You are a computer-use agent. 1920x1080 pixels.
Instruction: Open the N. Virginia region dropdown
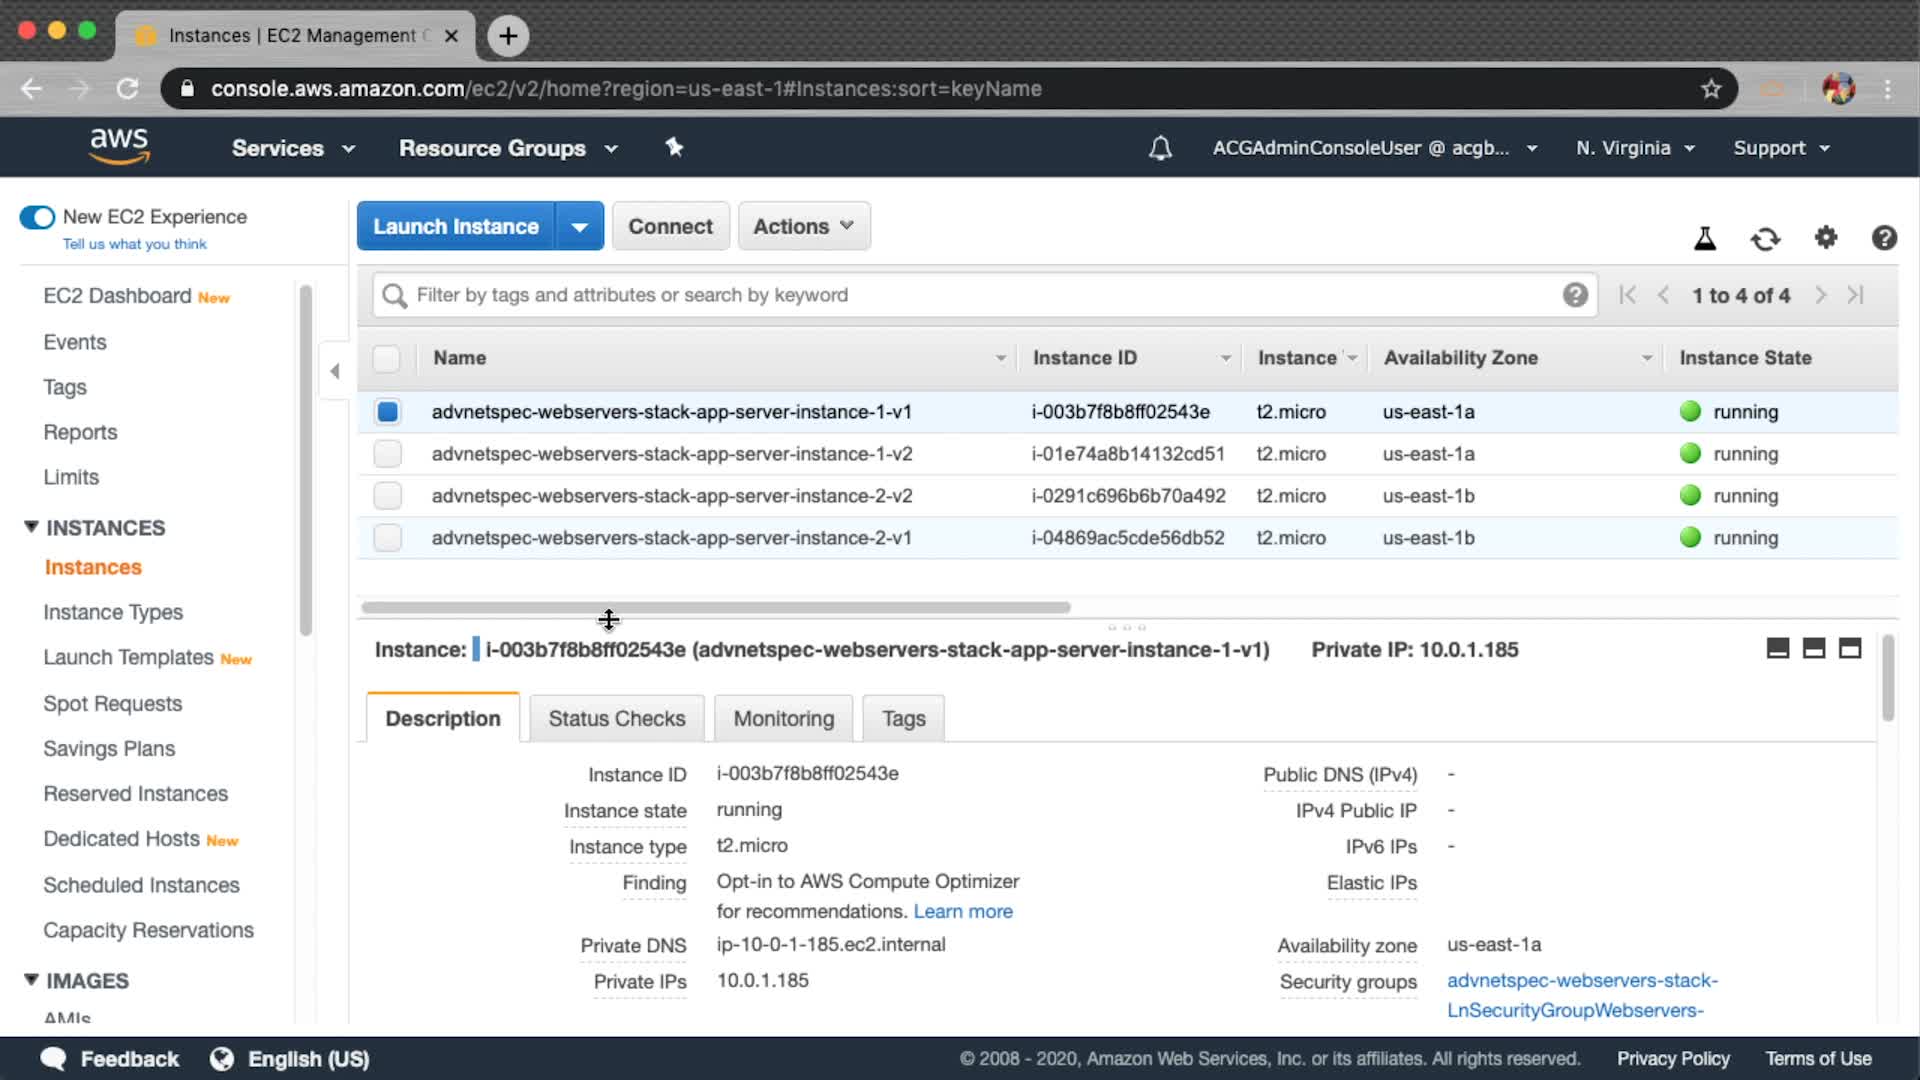[1635, 148]
